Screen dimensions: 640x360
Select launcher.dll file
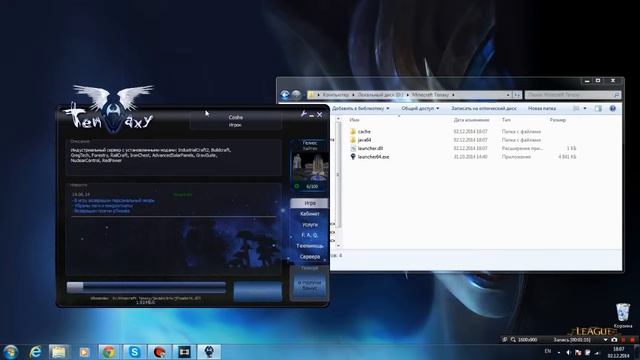point(370,148)
